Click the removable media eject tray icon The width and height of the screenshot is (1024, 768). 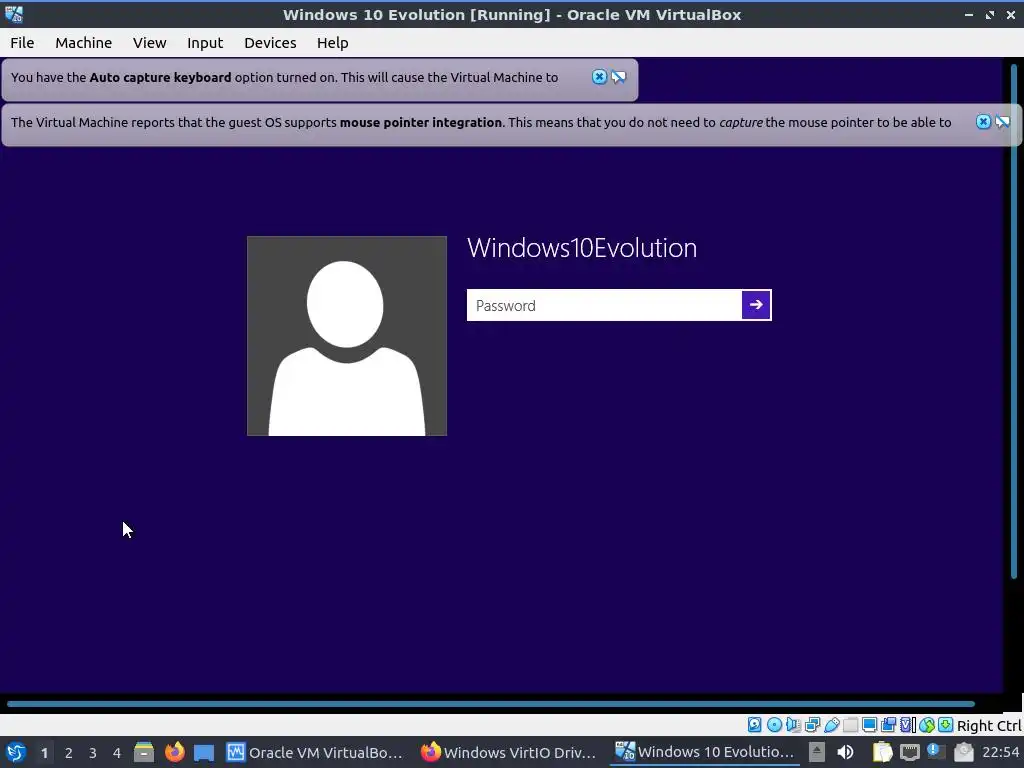pyautogui.click(x=817, y=752)
